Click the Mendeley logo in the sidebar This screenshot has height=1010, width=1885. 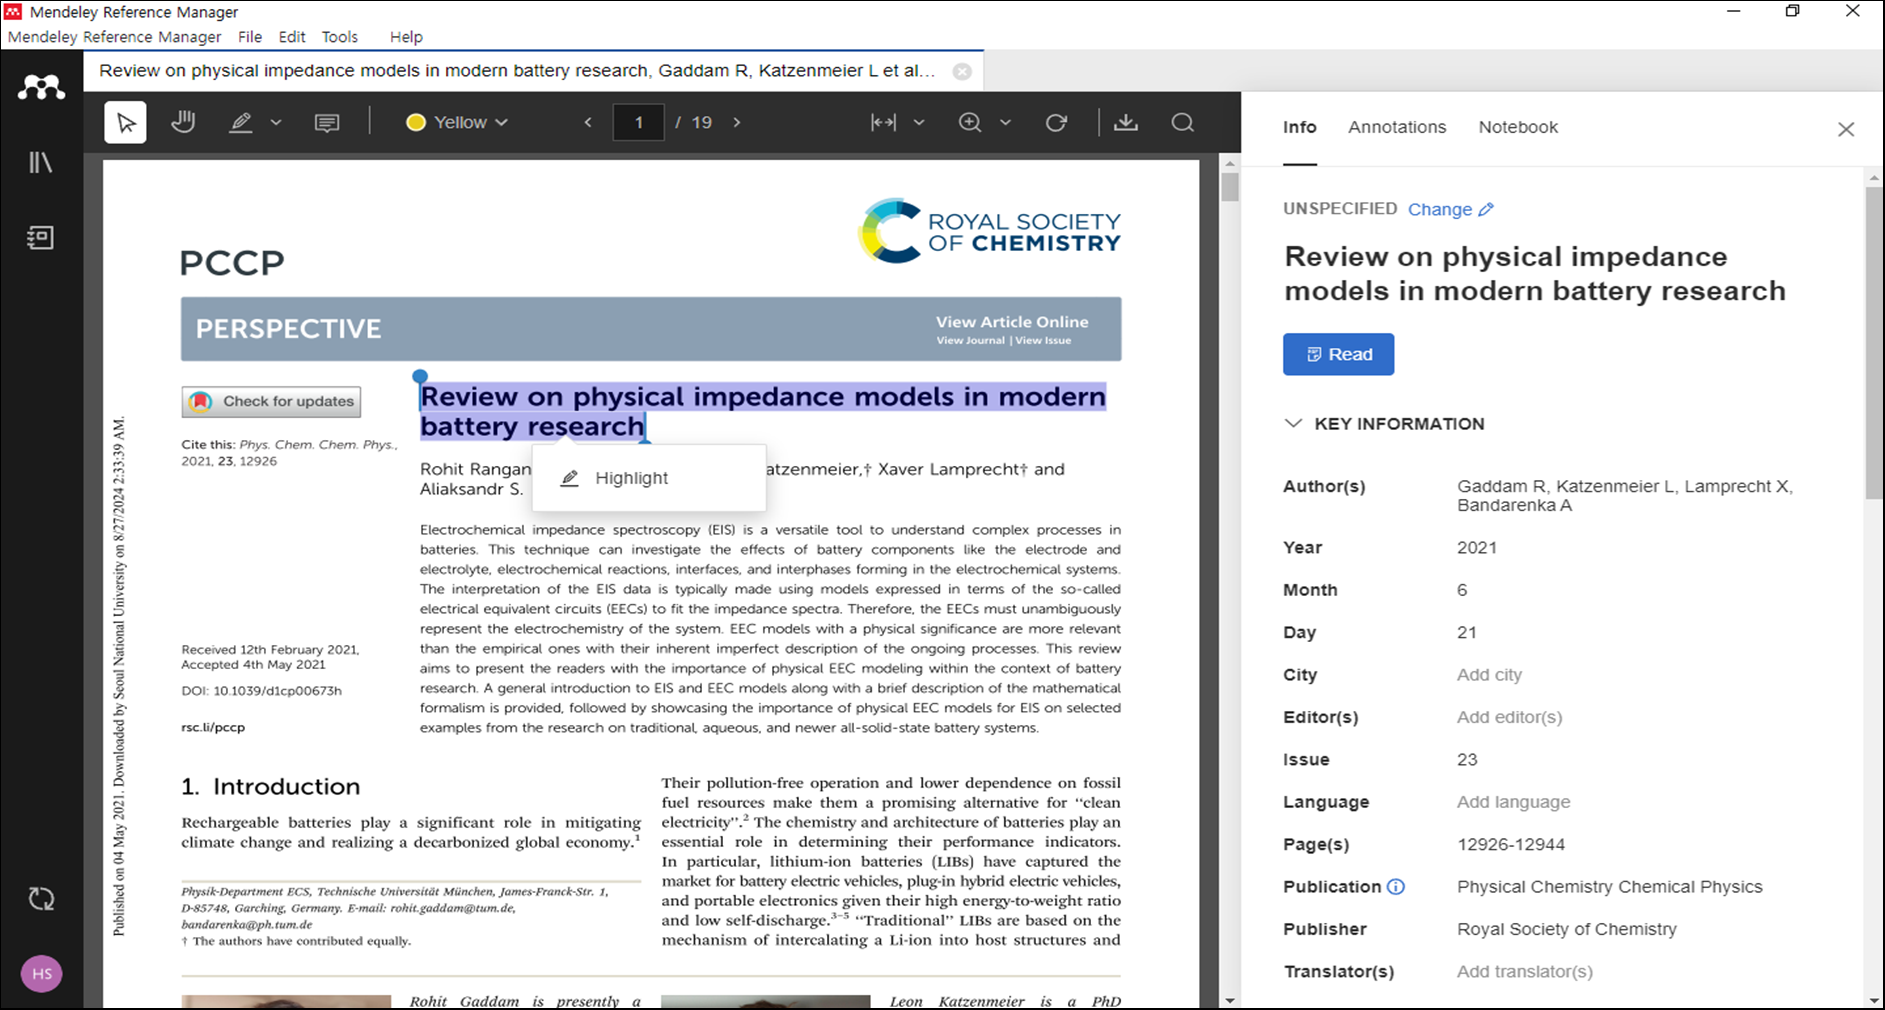pyautogui.click(x=41, y=88)
